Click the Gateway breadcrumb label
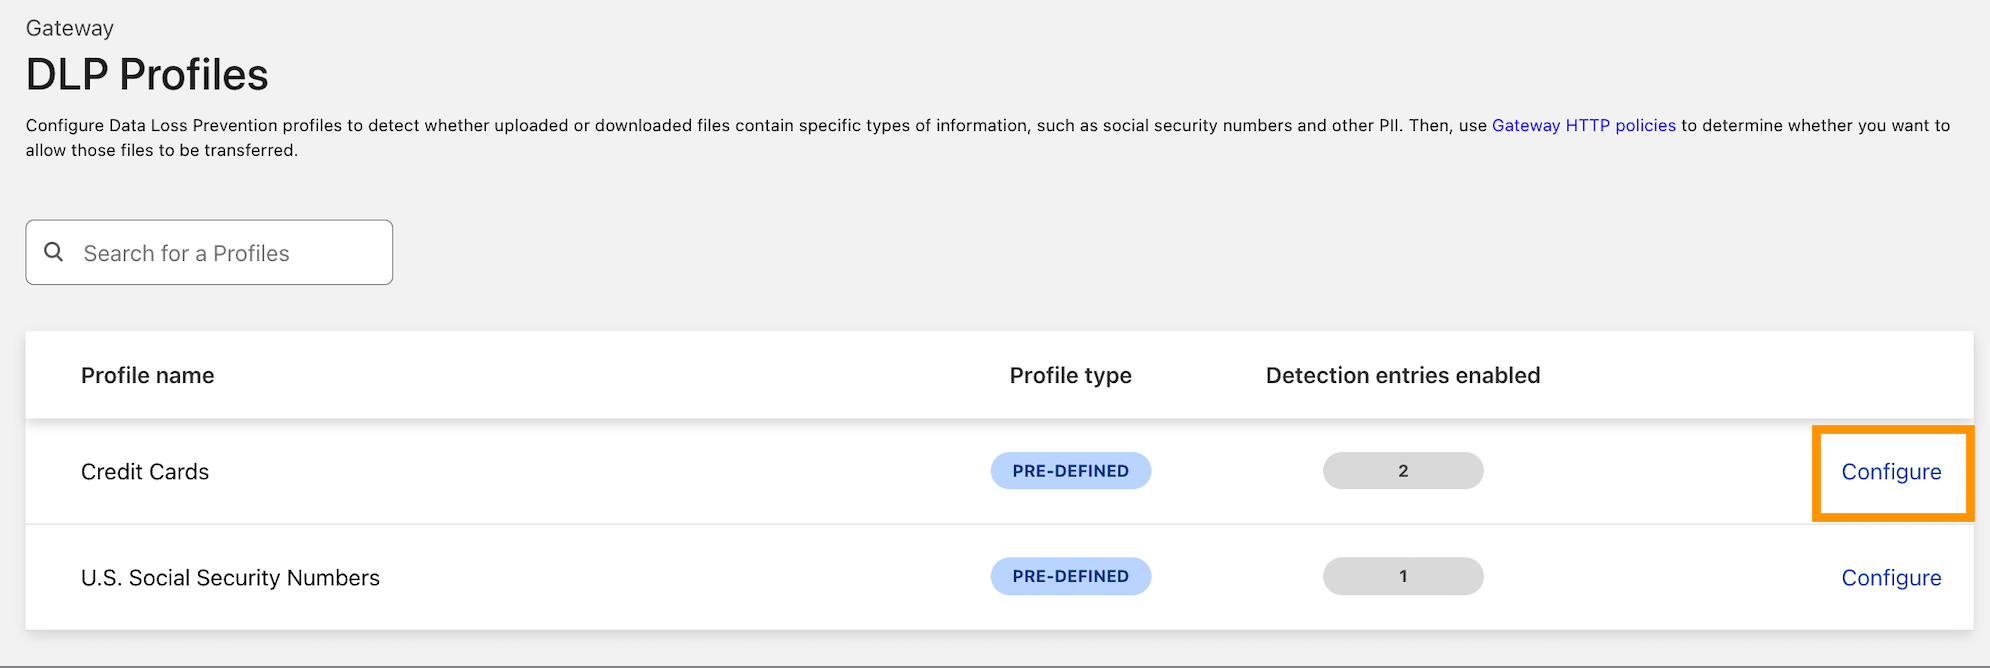The width and height of the screenshot is (1990, 668). tap(70, 28)
